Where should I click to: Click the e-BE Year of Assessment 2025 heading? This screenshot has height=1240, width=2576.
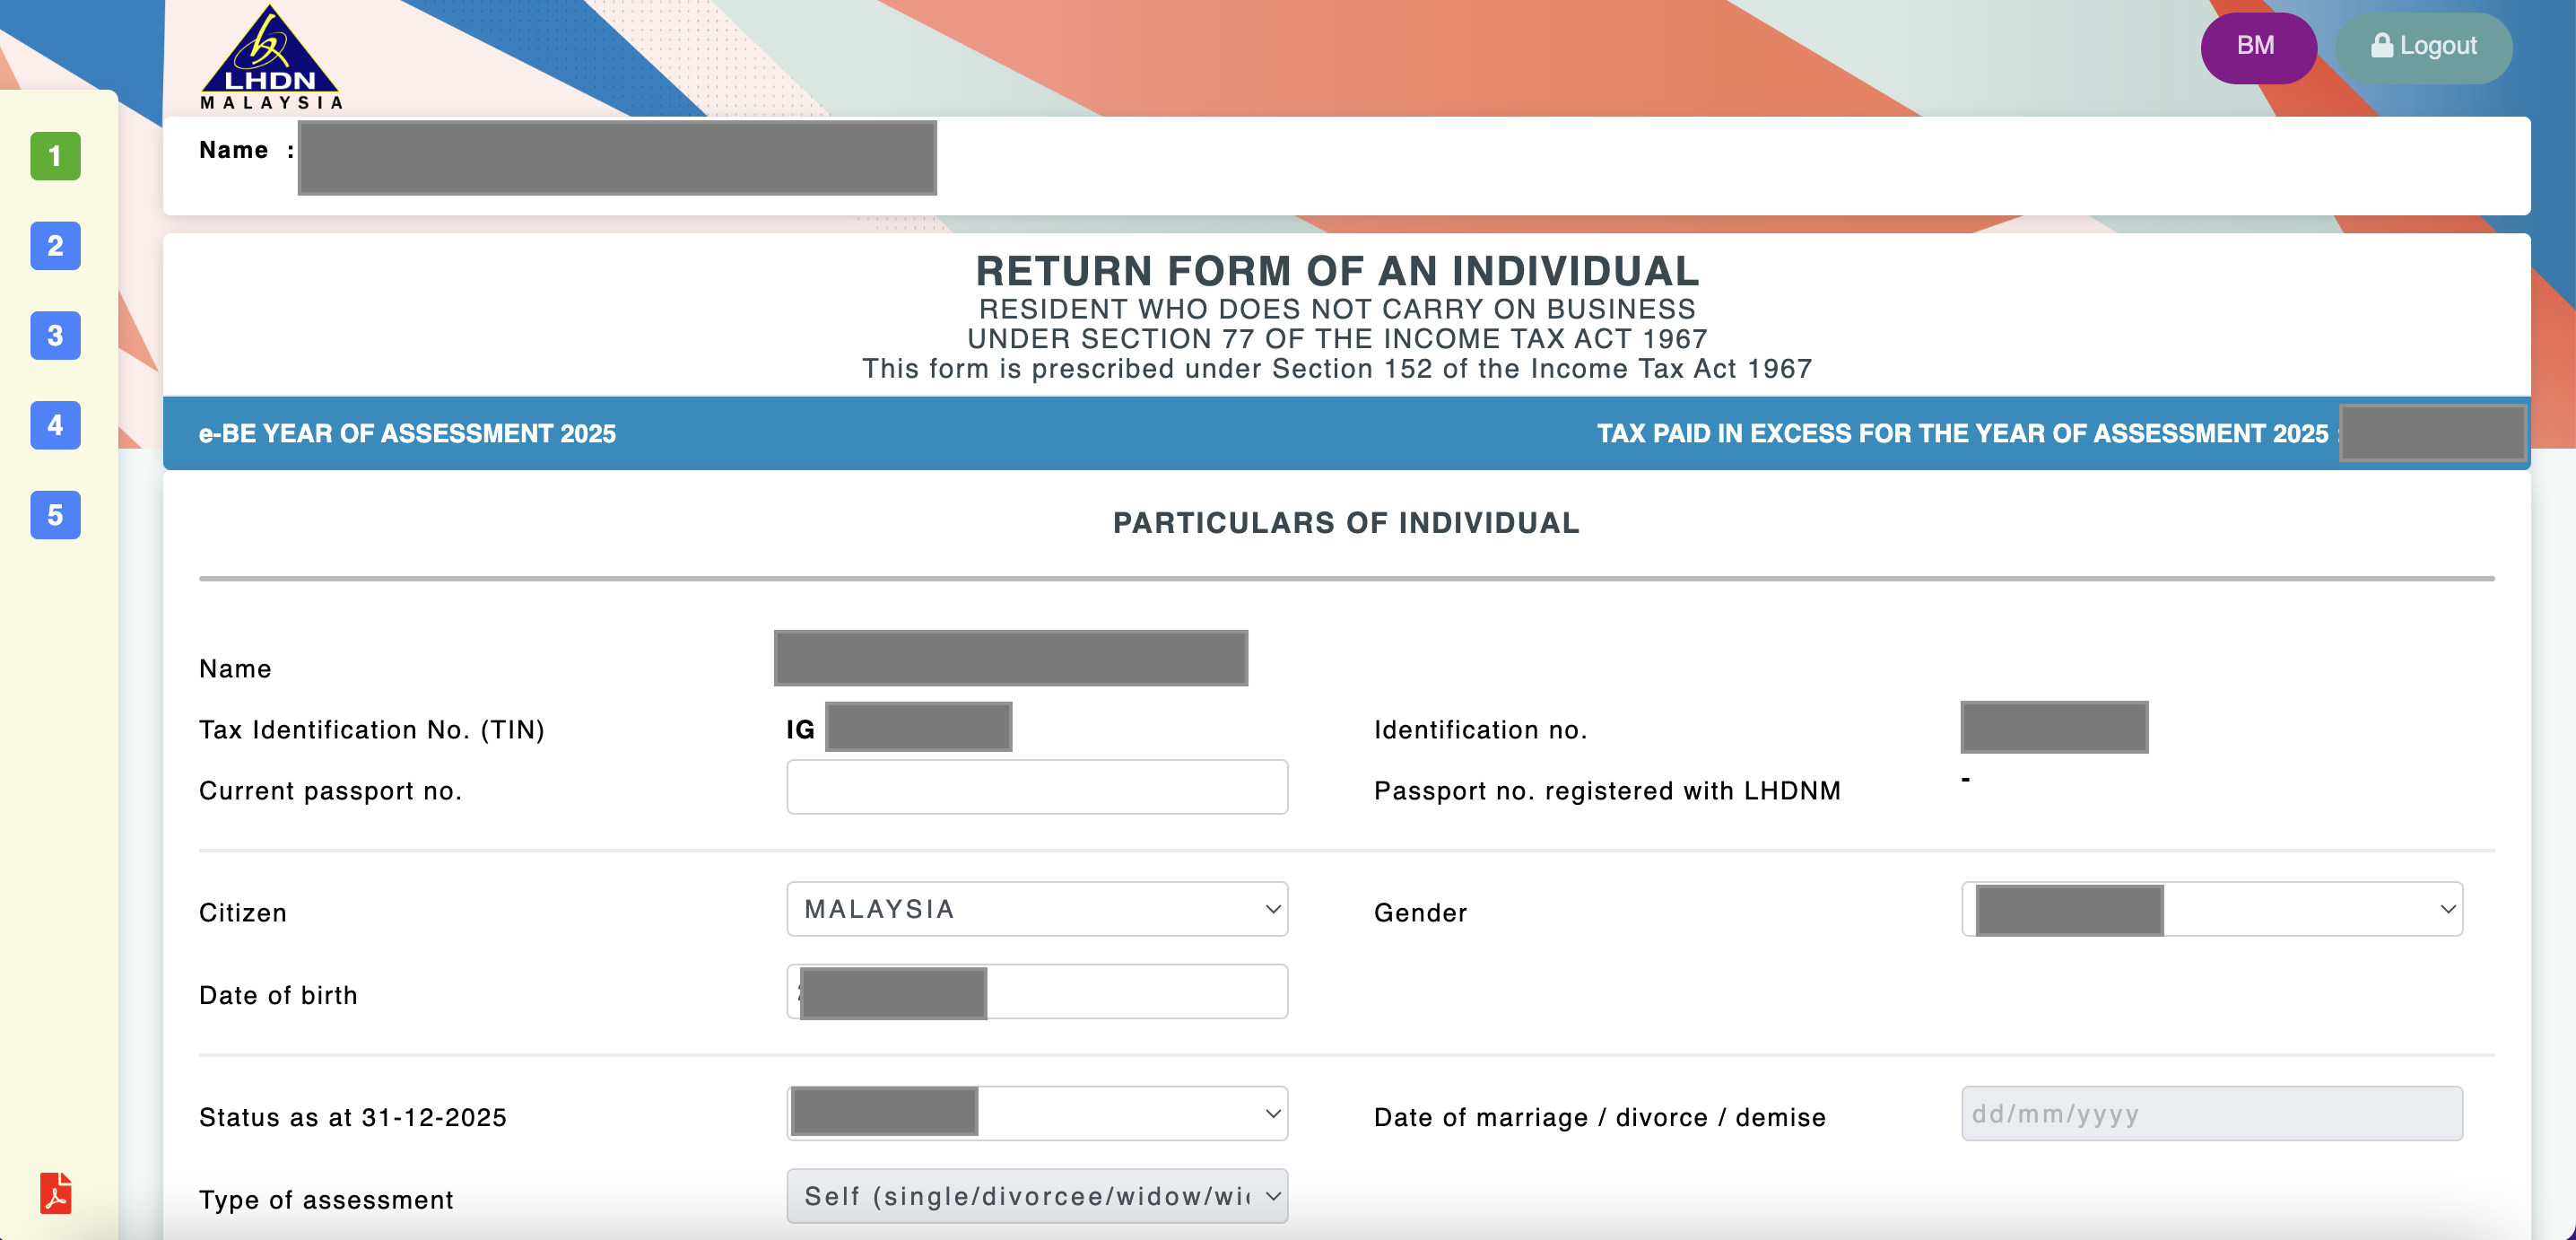point(407,434)
